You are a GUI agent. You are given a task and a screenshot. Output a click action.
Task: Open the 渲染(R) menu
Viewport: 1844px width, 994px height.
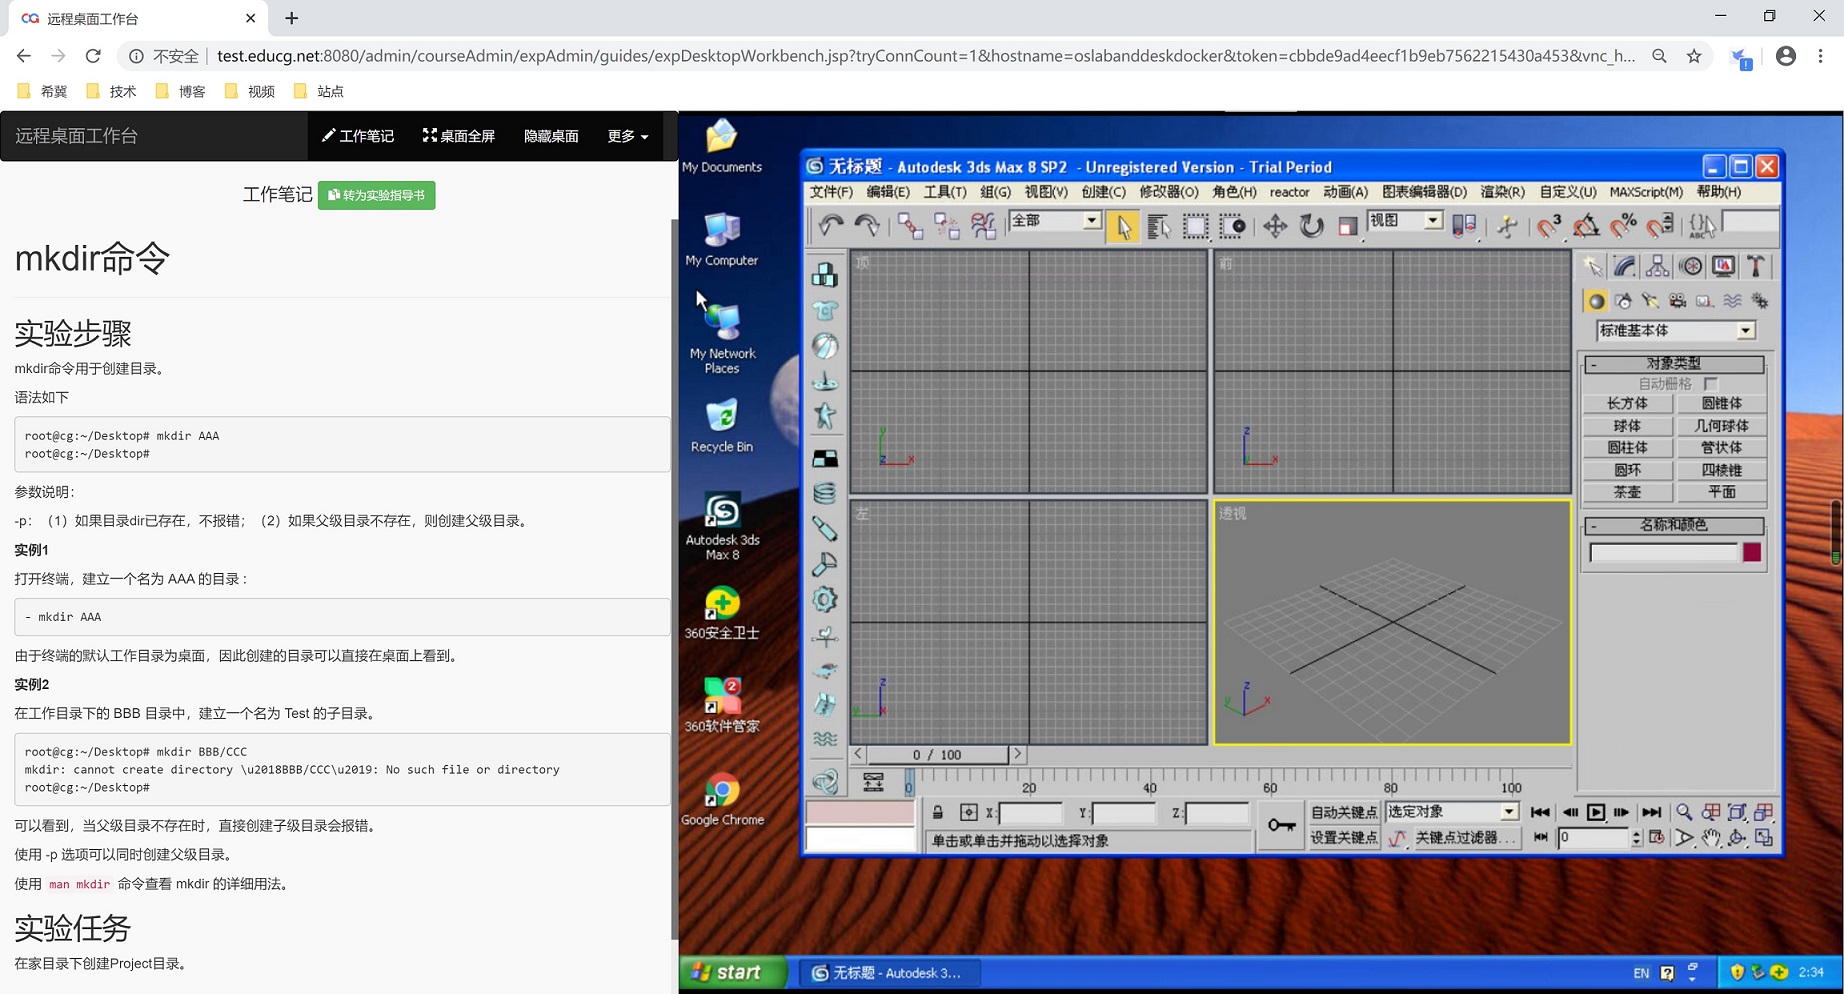click(x=1502, y=192)
